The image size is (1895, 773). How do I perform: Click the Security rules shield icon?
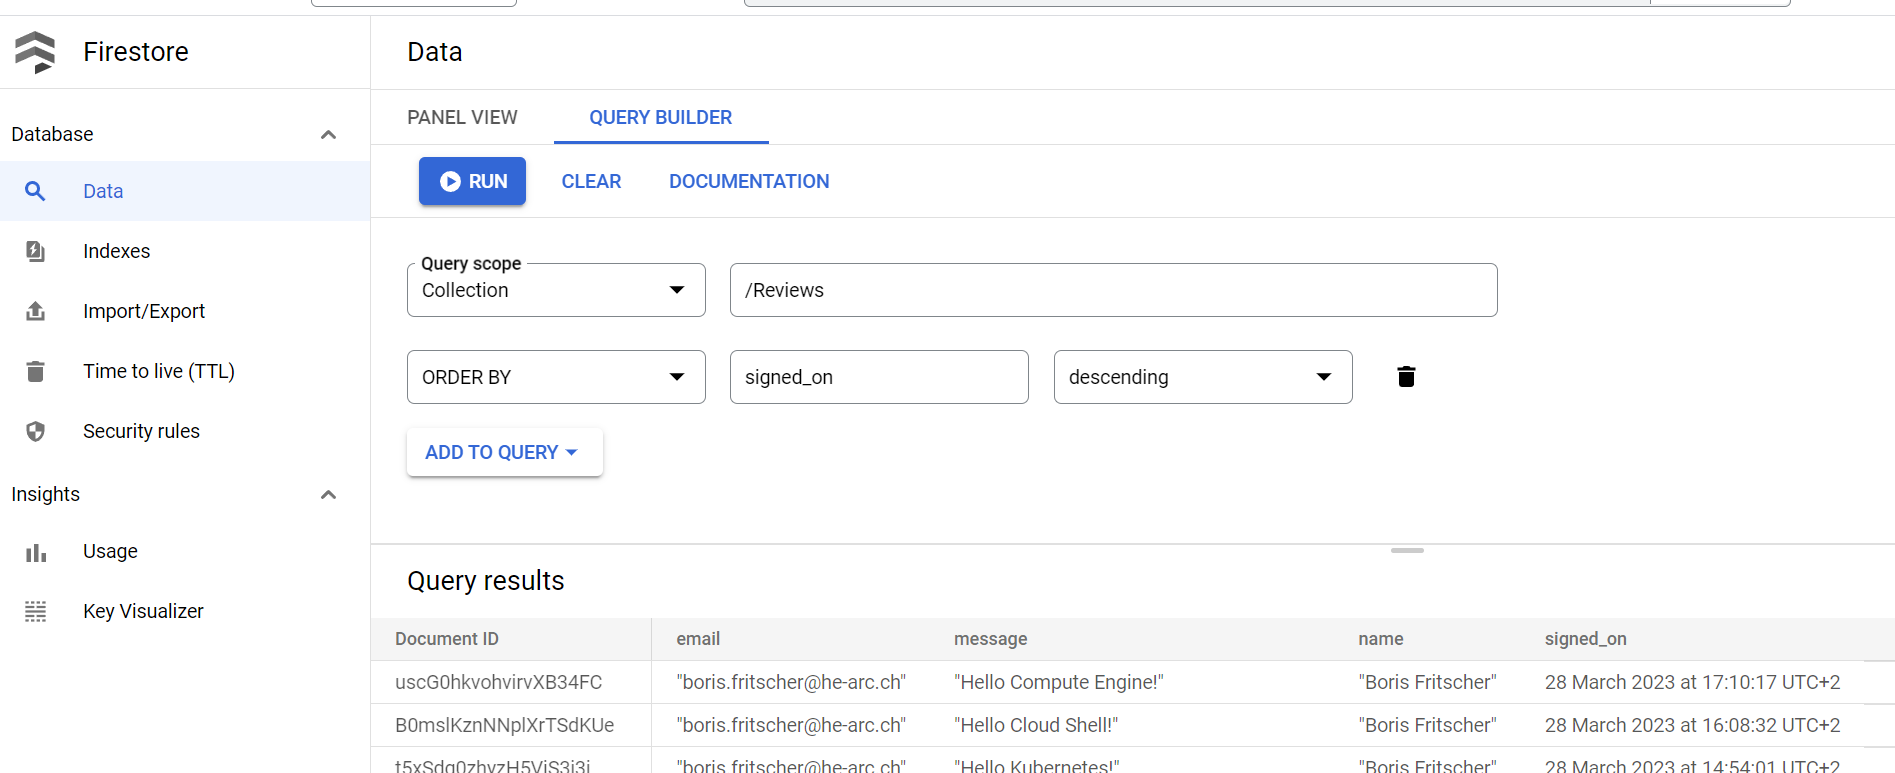point(35,431)
